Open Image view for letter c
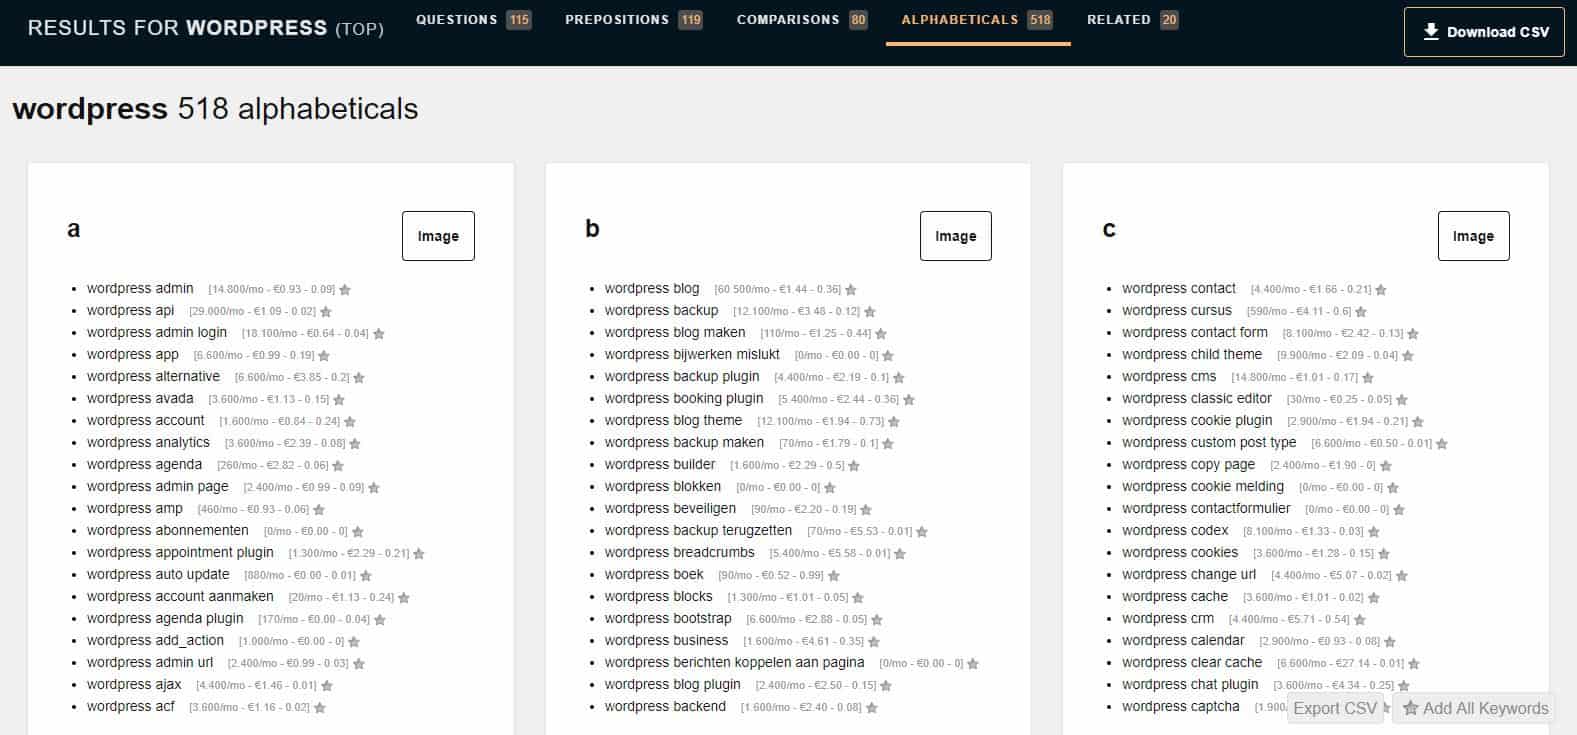 click(1473, 236)
